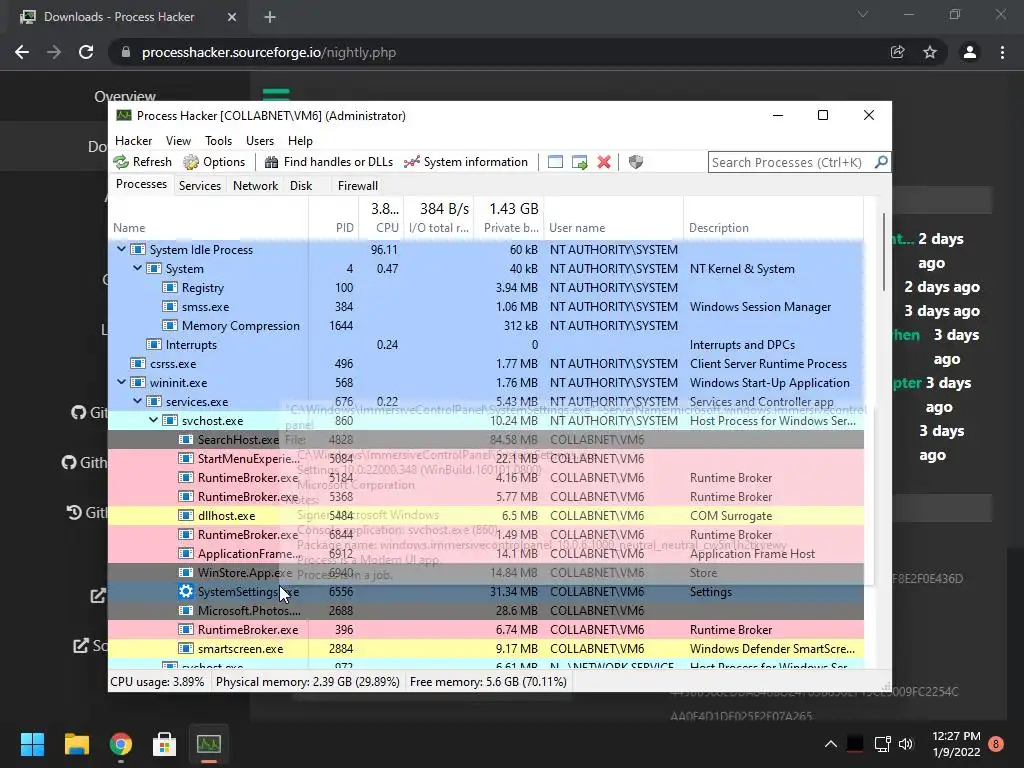Viewport: 1024px width, 768px height.
Task: Select the Processes tab
Action: click(141, 184)
